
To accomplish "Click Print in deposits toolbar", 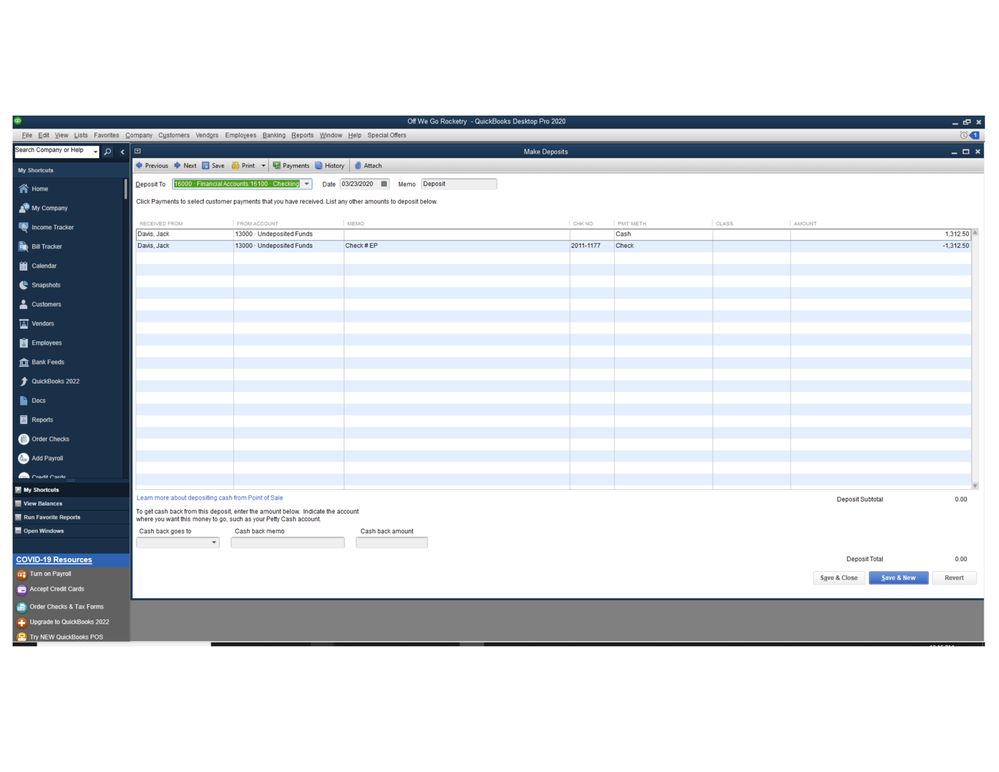I will tap(243, 166).
